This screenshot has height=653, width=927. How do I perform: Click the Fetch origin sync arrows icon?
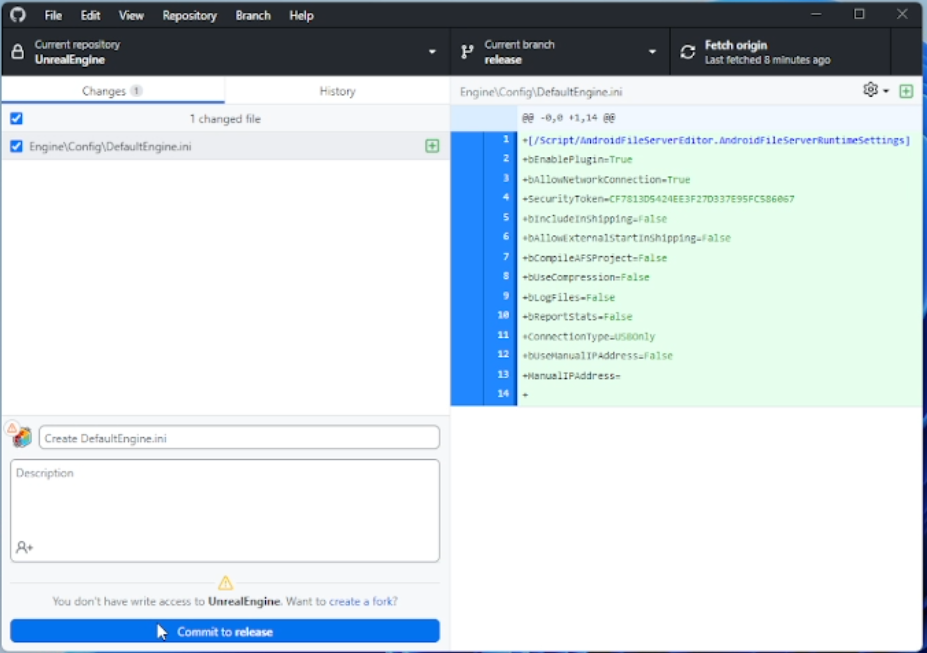click(688, 52)
